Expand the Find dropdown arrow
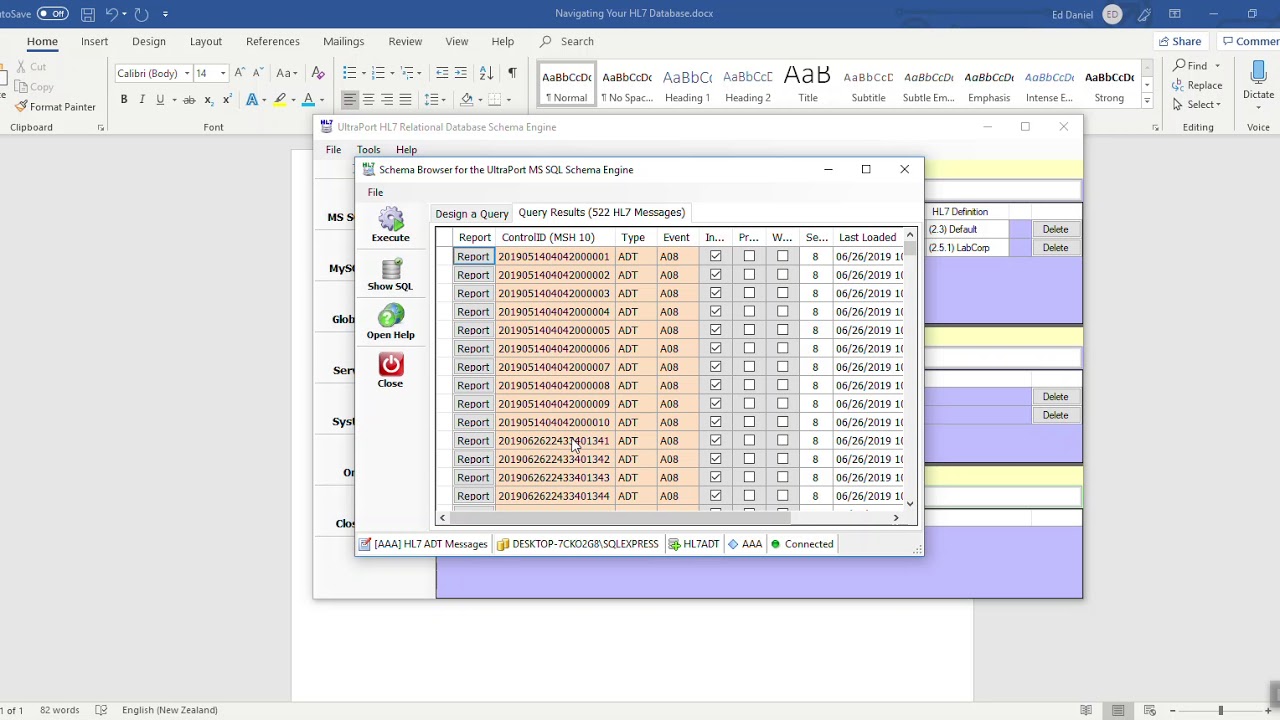The height and width of the screenshot is (720, 1280). coord(1217,66)
